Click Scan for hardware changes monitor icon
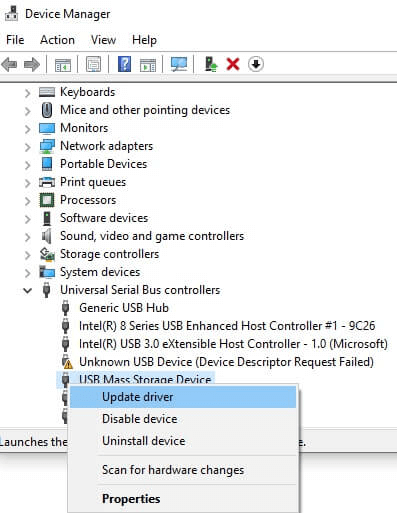The width and height of the screenshot is (397, 513). coord(179,64)
